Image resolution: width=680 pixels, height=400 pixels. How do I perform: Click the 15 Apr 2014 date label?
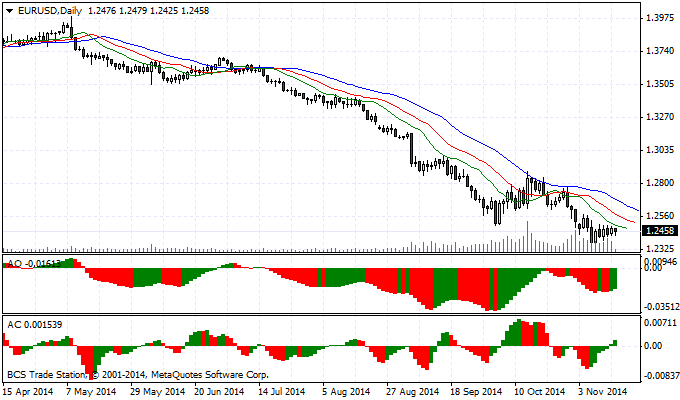point(28,391)
